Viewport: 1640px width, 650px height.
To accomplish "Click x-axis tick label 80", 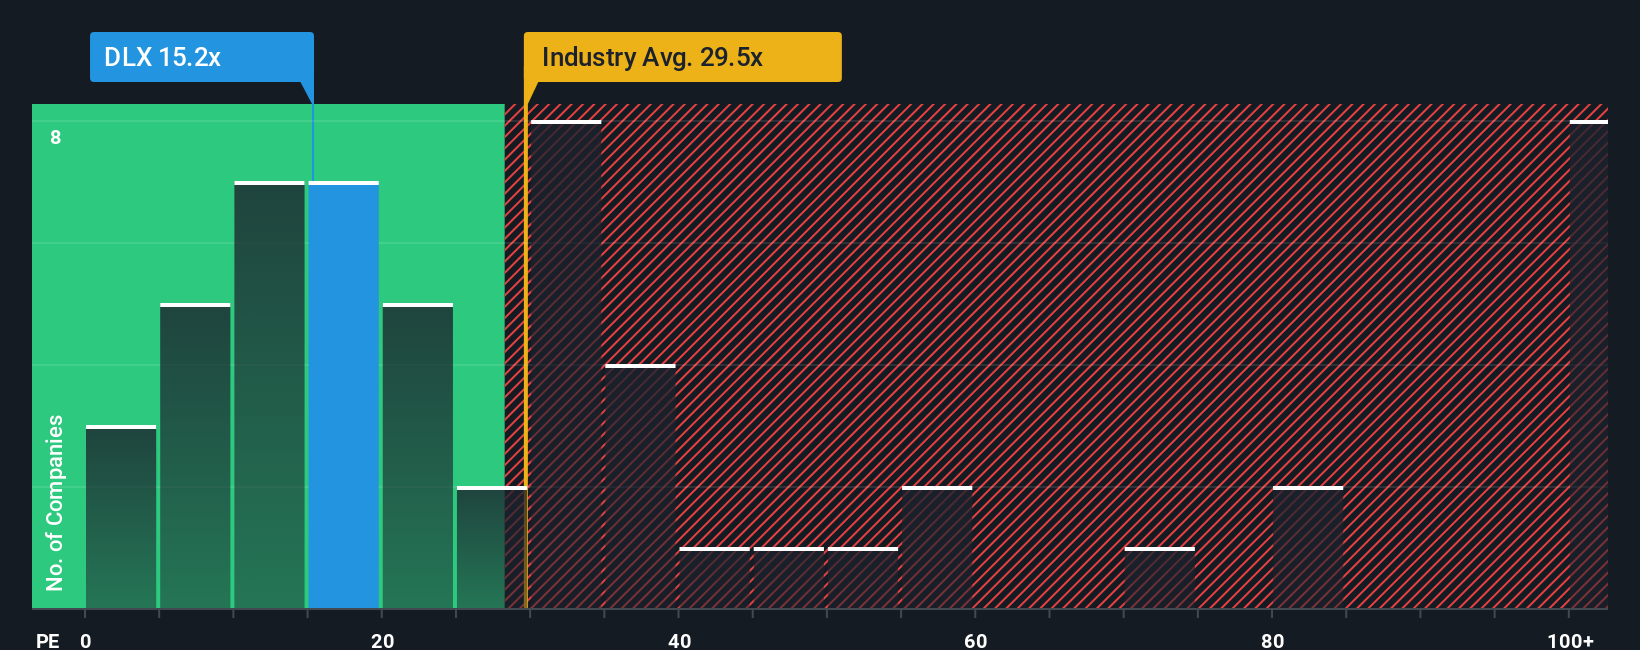I will tap(1272, 640).
